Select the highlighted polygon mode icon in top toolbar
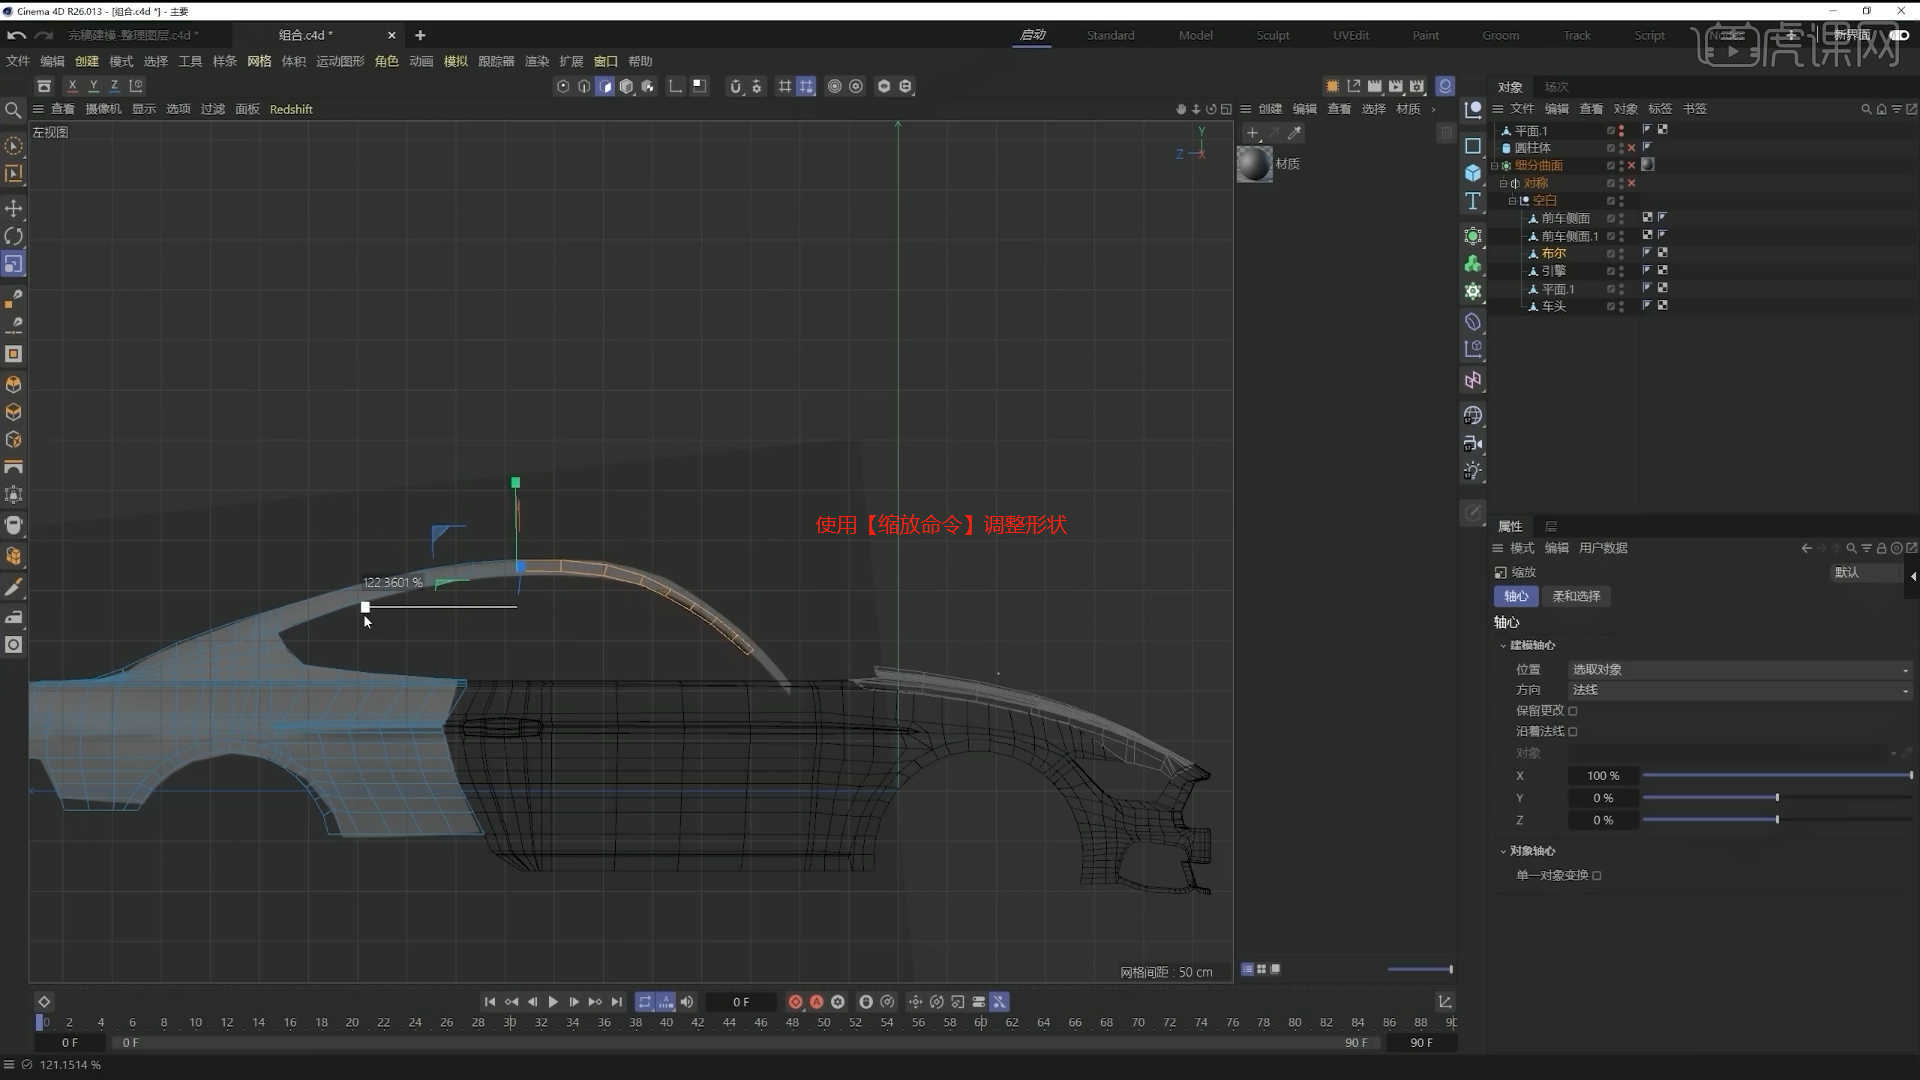This screenshot has width=1920, height=1080. [x=605, y=86]
